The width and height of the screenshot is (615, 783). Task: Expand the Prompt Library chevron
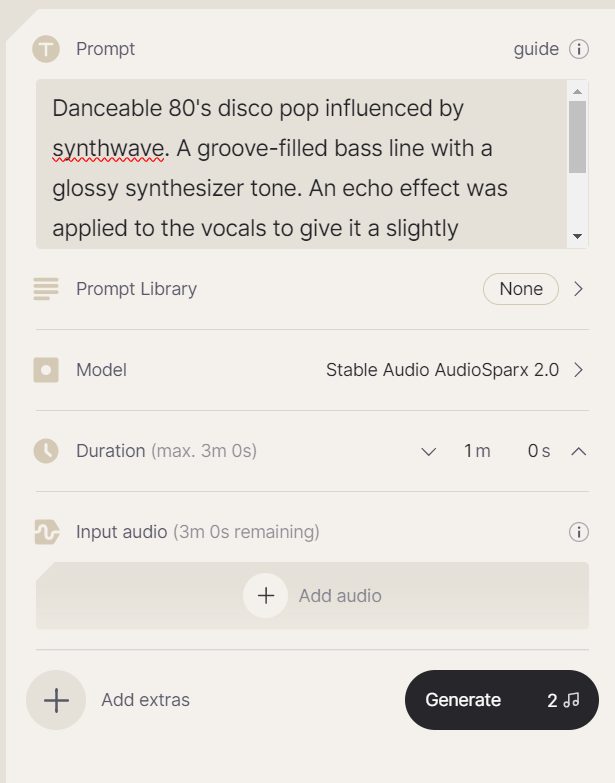click(579, 289)
